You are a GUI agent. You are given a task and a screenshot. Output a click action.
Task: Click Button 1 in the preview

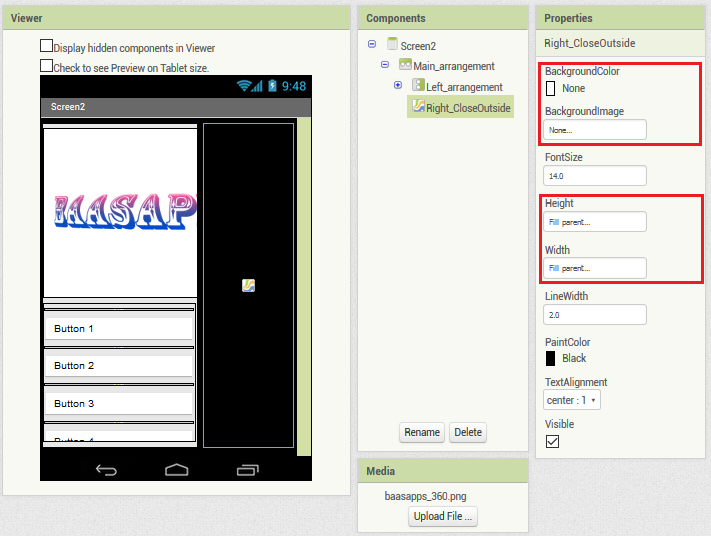119,328
